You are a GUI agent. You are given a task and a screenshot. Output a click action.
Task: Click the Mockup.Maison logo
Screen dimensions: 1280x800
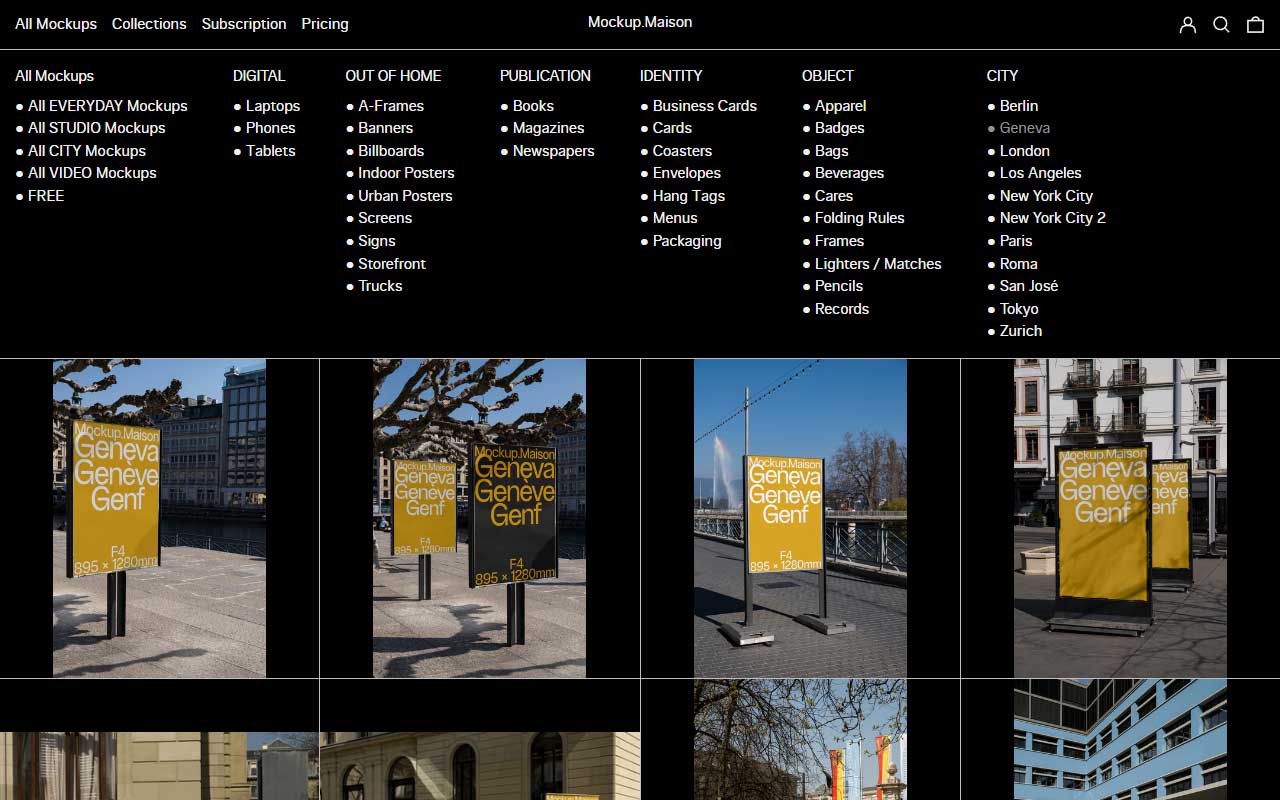click(x=640, y=21)
